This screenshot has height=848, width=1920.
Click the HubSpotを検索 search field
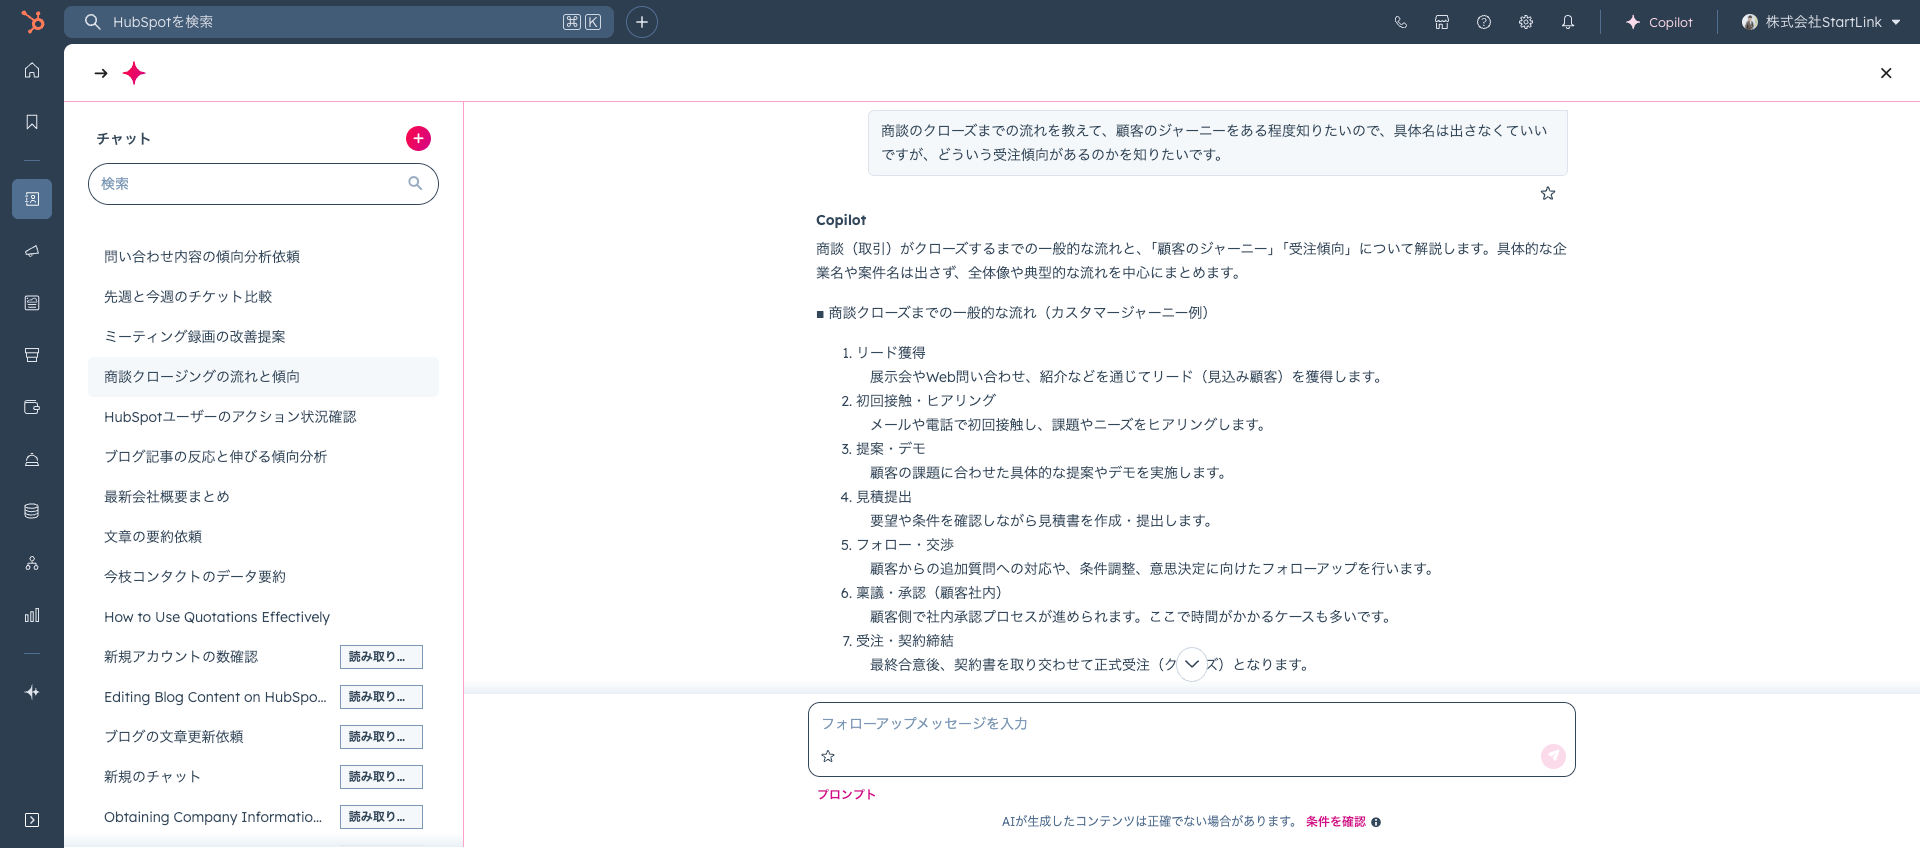pos(339,22)
